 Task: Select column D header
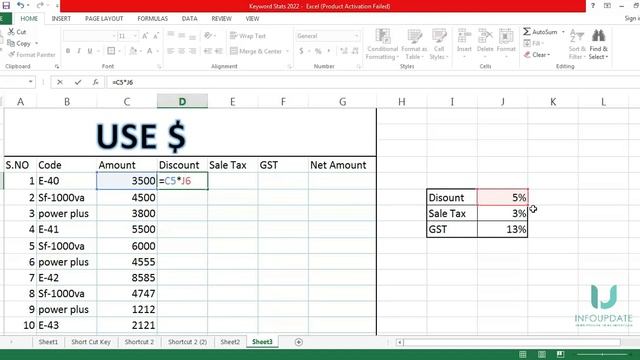tap(182, 102)
